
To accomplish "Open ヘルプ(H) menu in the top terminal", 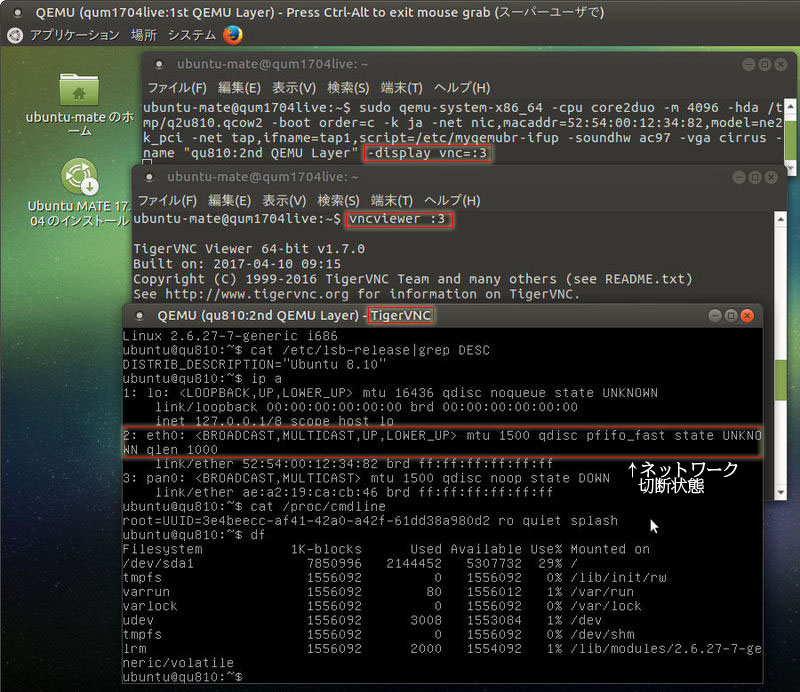I will (x=462, y=88).
